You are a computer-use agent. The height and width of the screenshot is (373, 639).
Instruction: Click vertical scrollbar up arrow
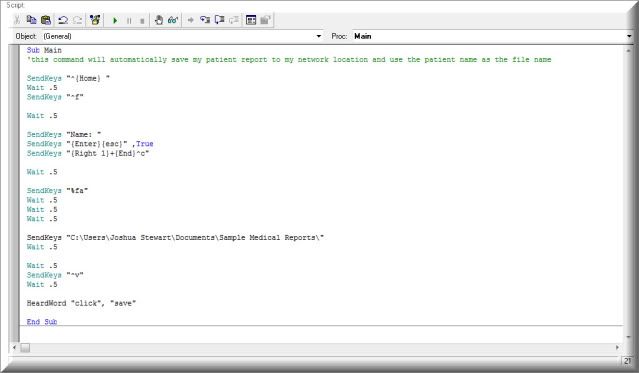(x=628, y=51)
